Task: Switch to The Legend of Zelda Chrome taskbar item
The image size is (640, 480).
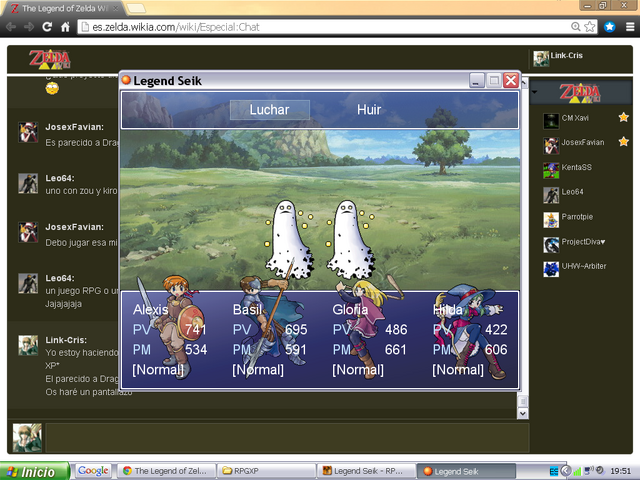Action: [x=167, y=471]
